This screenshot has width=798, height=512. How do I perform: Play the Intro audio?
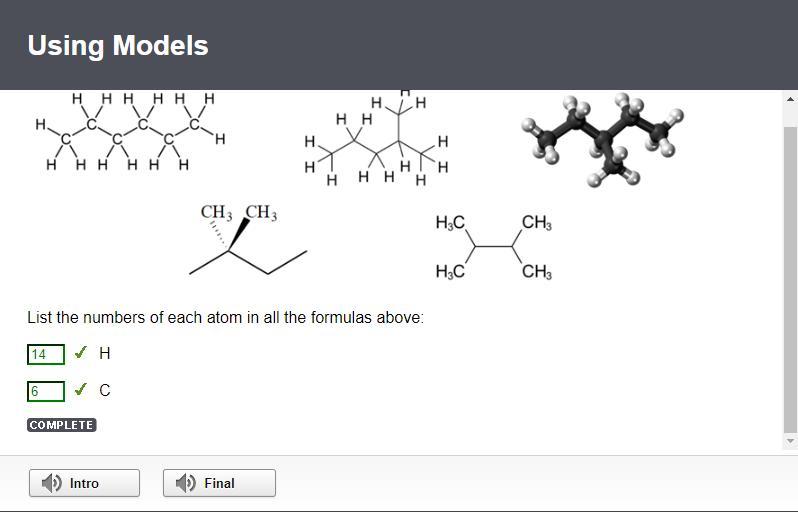click(x=84, y=482)
